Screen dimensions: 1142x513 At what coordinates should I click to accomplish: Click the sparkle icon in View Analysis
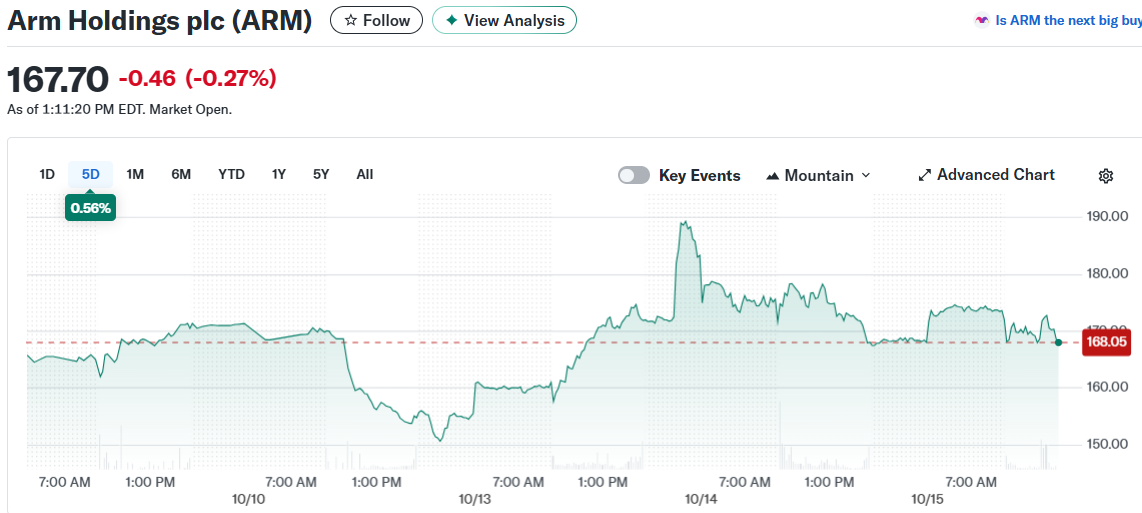coord(451,20)
